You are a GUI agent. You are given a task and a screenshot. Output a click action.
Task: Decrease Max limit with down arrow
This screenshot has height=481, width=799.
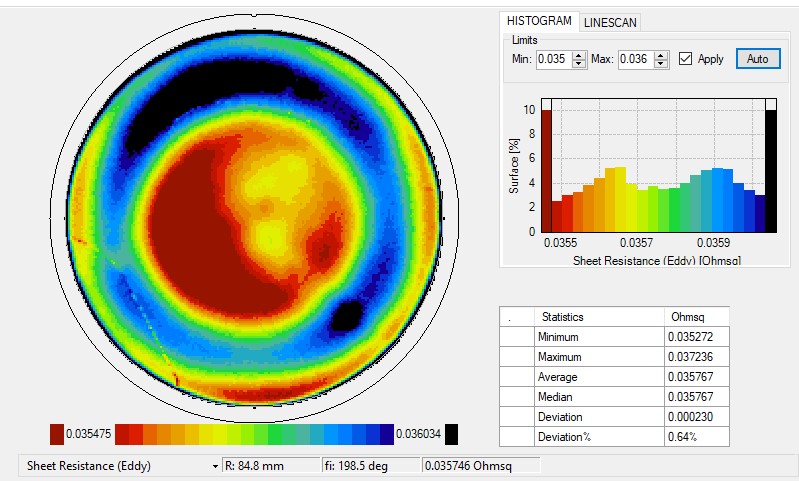click(x=661, y=64)
